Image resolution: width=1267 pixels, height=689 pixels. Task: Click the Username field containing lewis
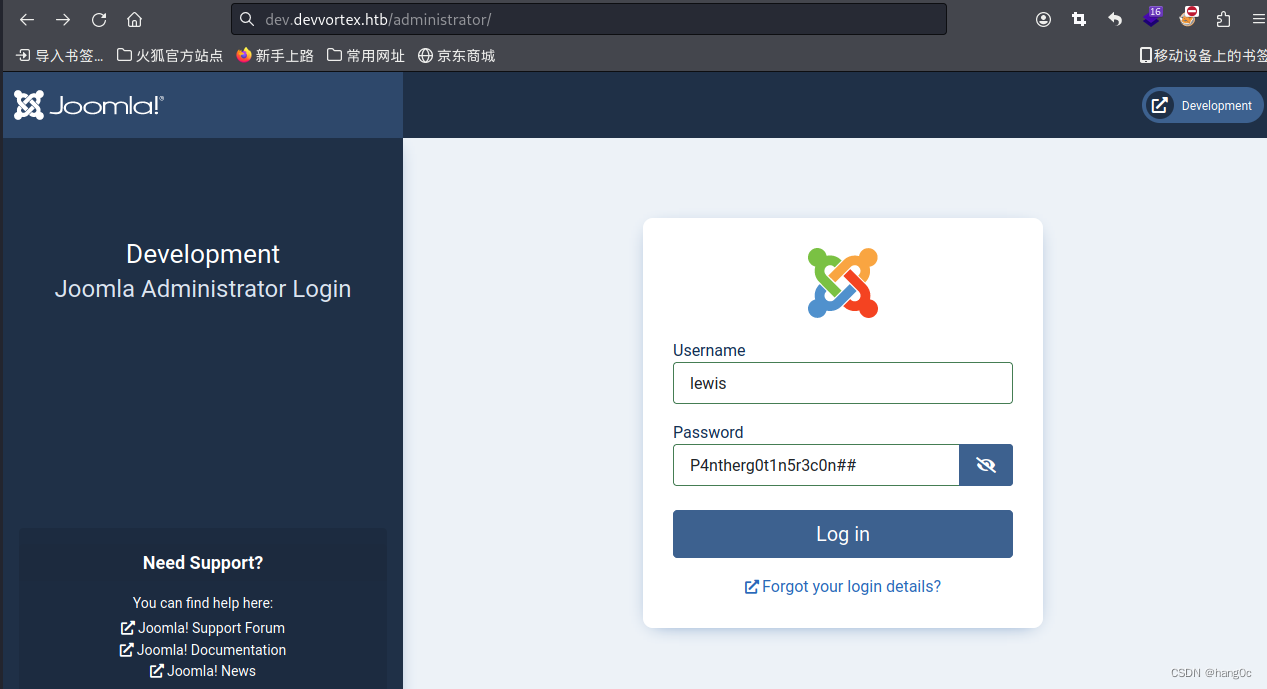coord(843,383)
